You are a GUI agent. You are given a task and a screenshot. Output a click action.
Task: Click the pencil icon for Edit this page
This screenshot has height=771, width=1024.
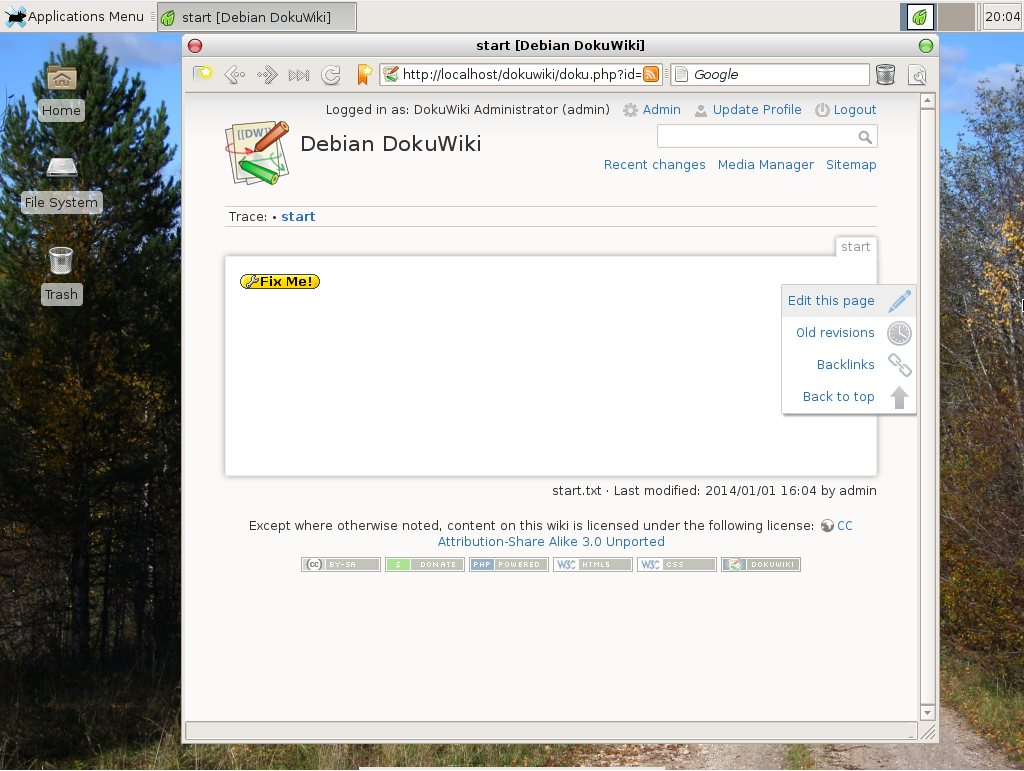click(899, 301)
